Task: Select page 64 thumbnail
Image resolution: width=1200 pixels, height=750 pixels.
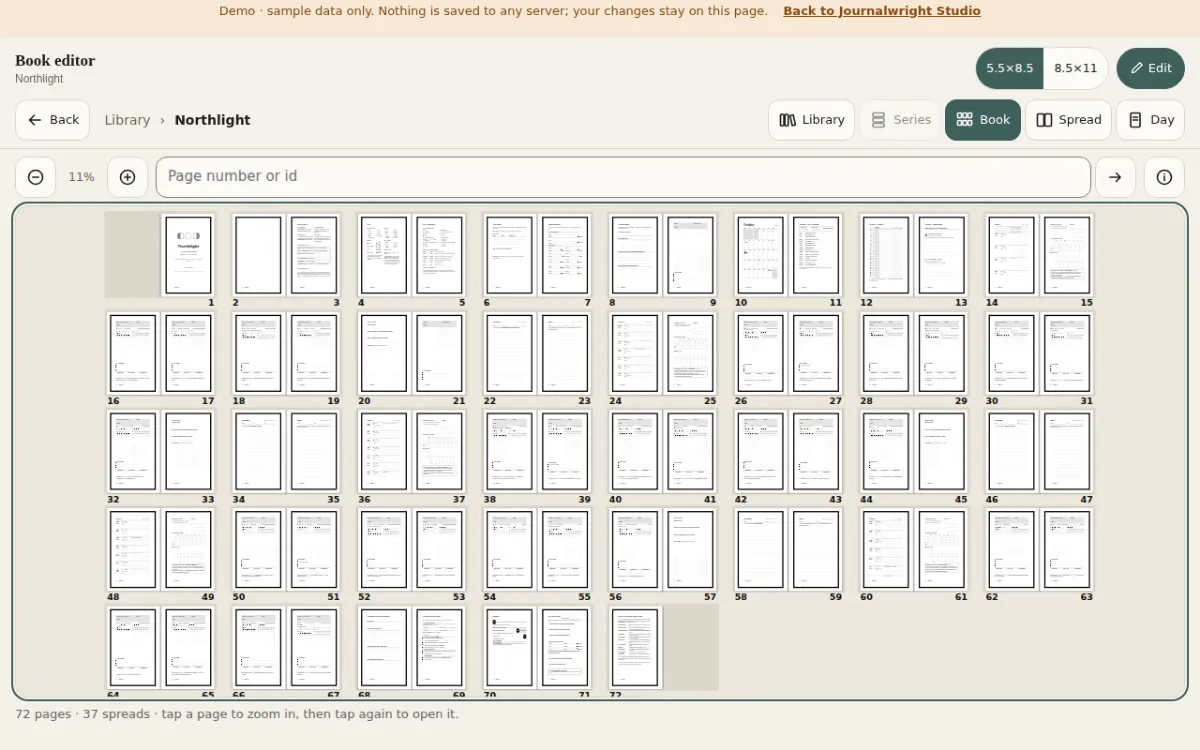Action: pos(133,647)
